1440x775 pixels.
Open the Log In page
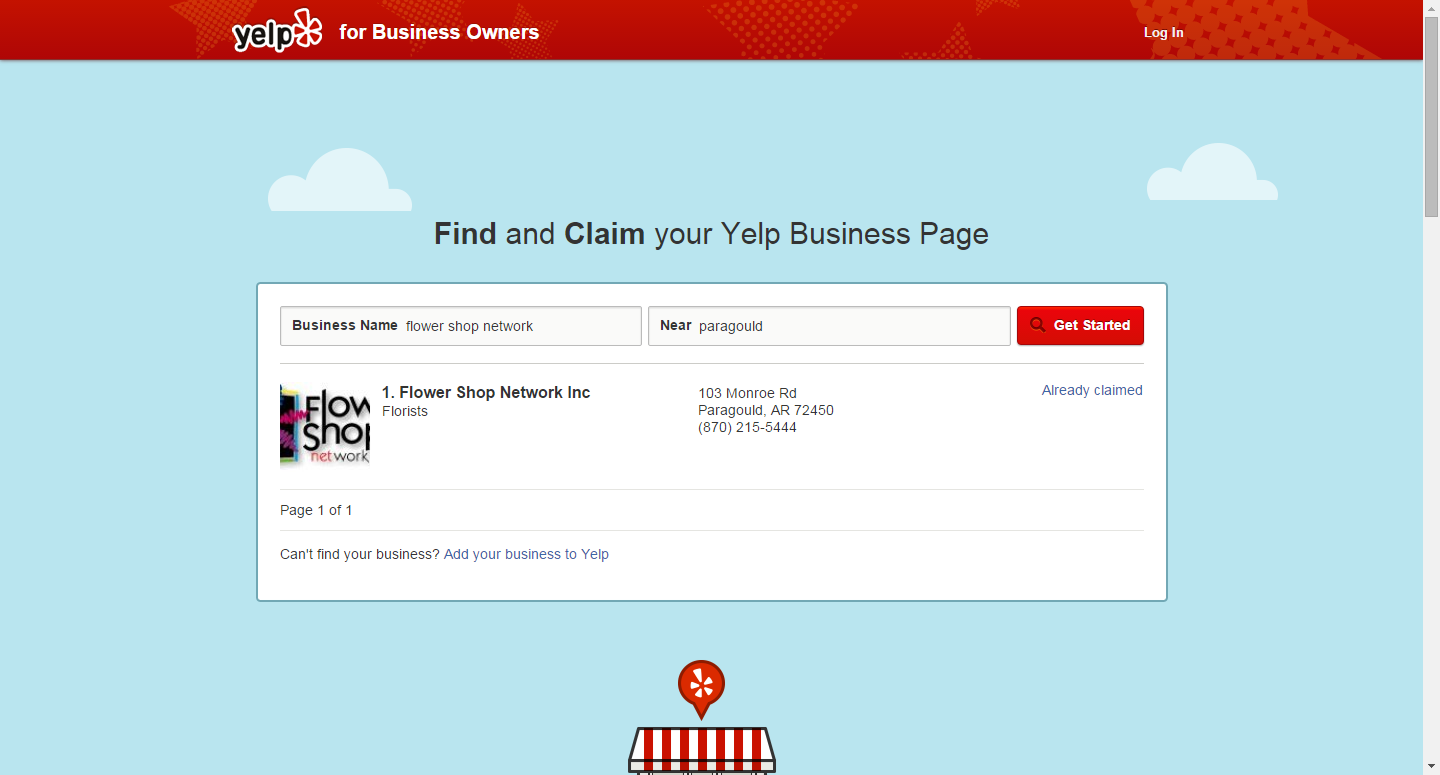coord(1163,32)
